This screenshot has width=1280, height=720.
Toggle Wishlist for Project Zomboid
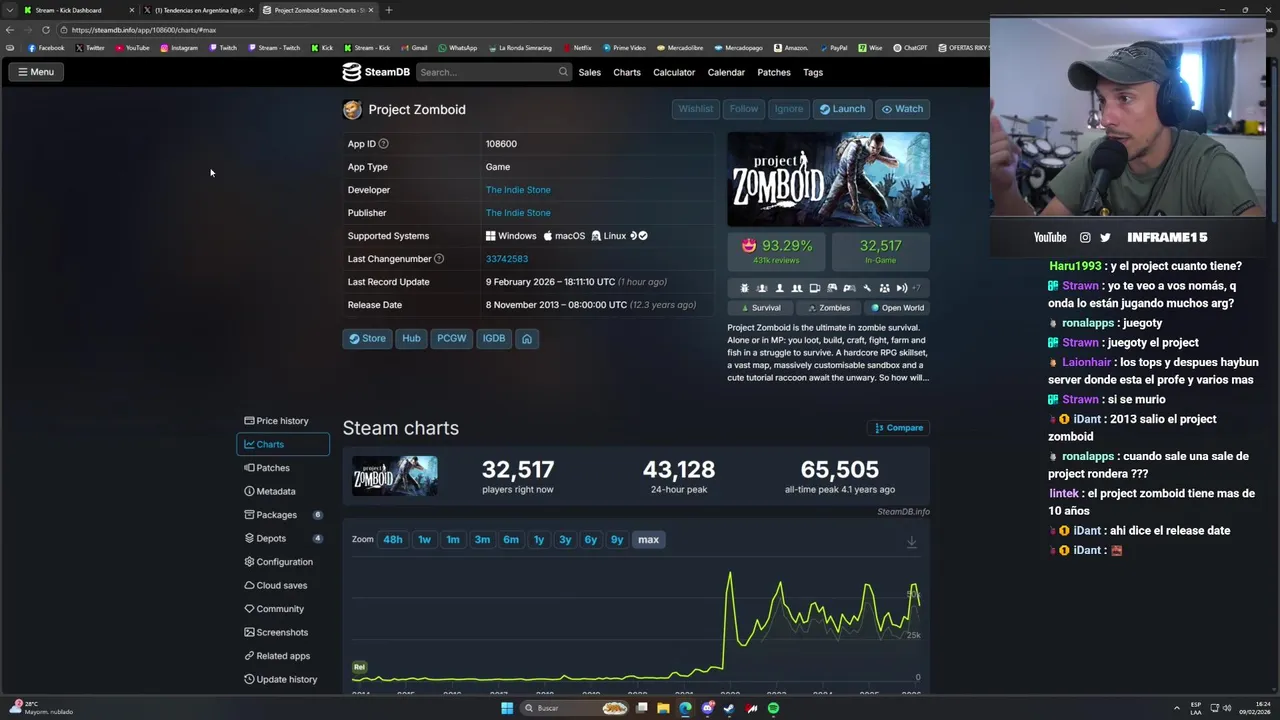pos(695,109)
